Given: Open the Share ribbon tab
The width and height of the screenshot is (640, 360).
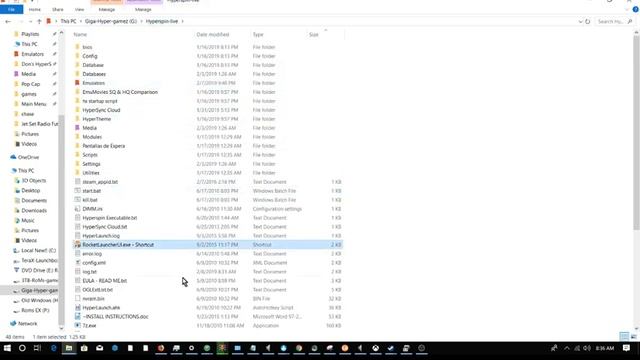Looking at the screenshot, I should pos(58,9).
